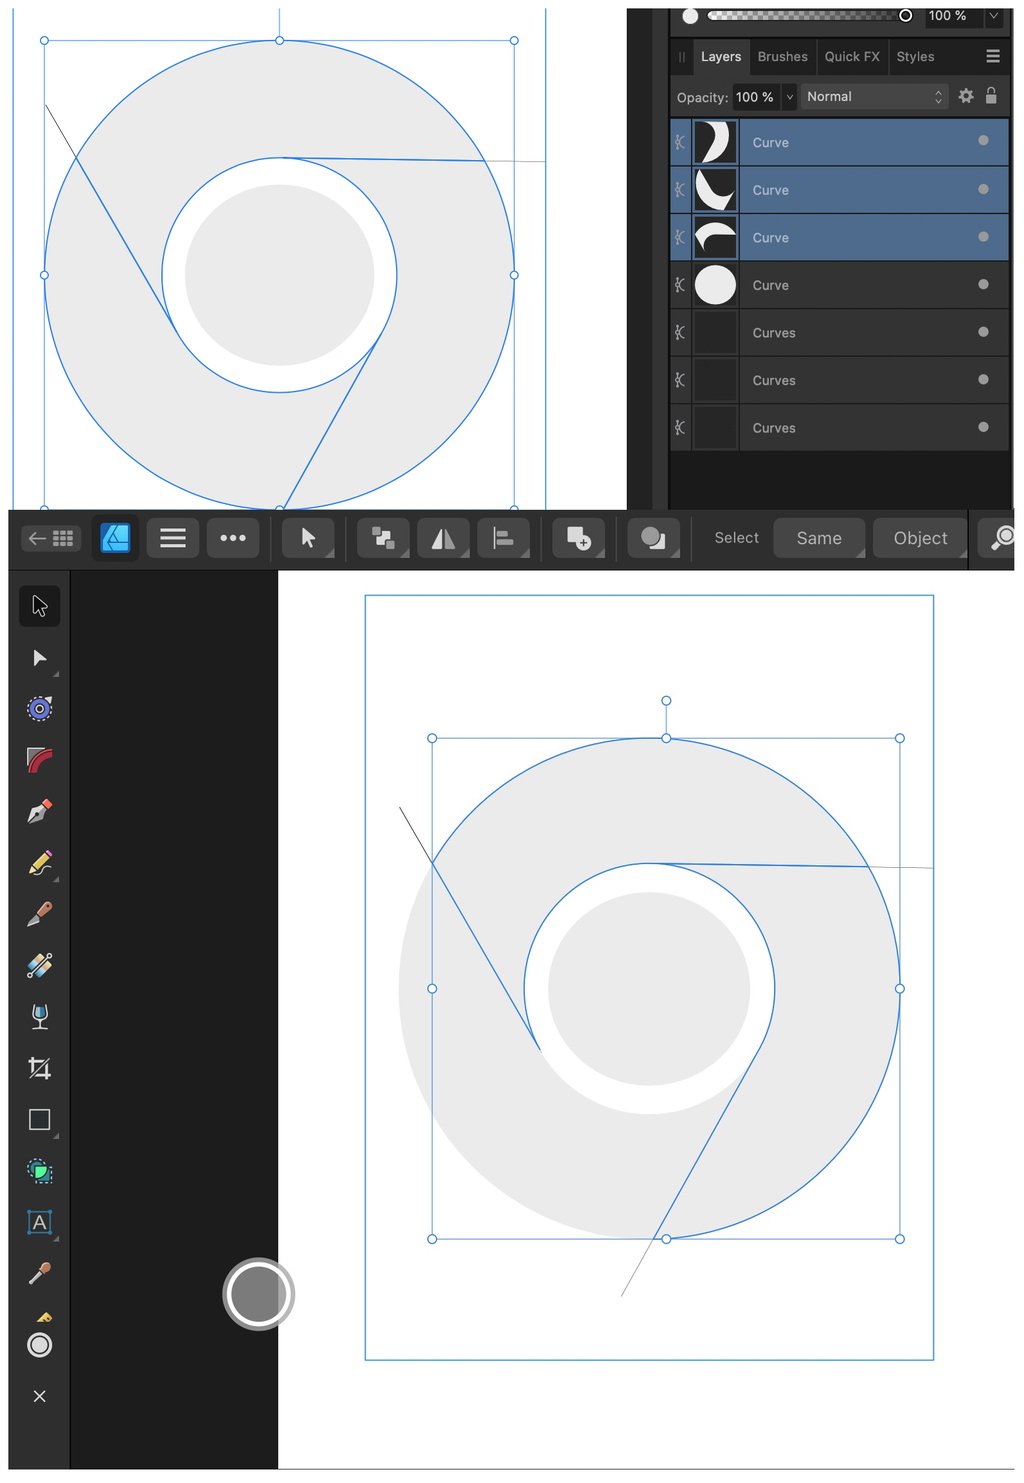
Task: Open the Alignment options
Action: click(504, 538)
